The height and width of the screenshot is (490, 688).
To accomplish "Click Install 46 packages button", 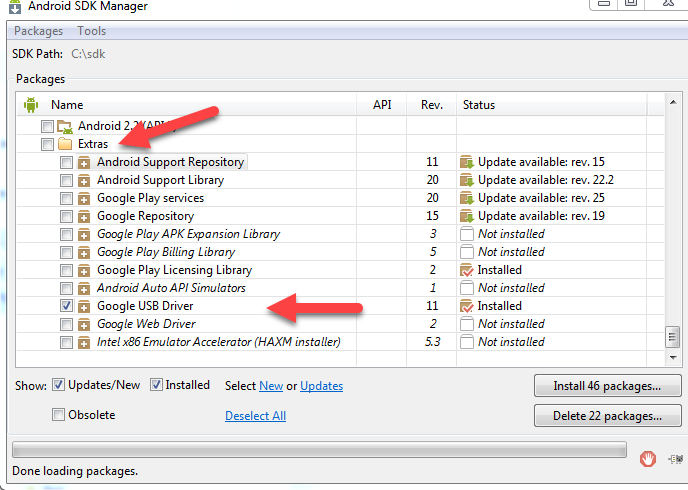I will 607,386.
